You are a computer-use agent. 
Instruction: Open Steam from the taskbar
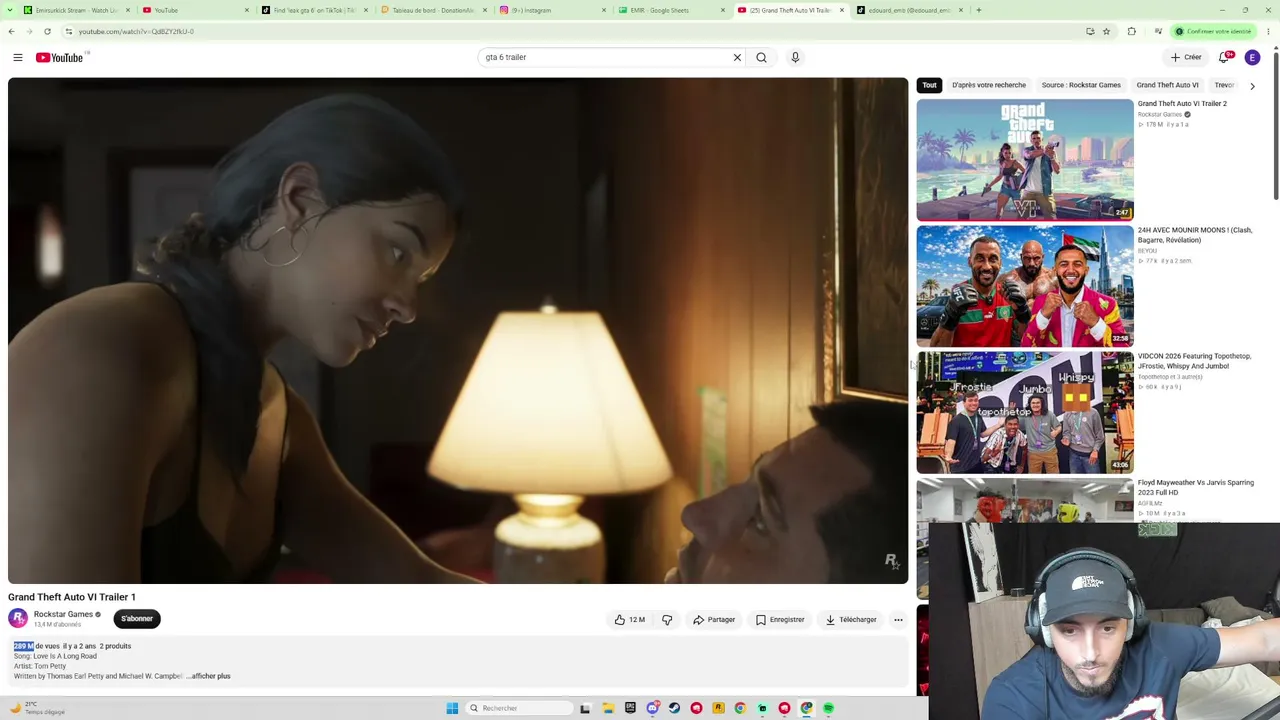(674, 708)
